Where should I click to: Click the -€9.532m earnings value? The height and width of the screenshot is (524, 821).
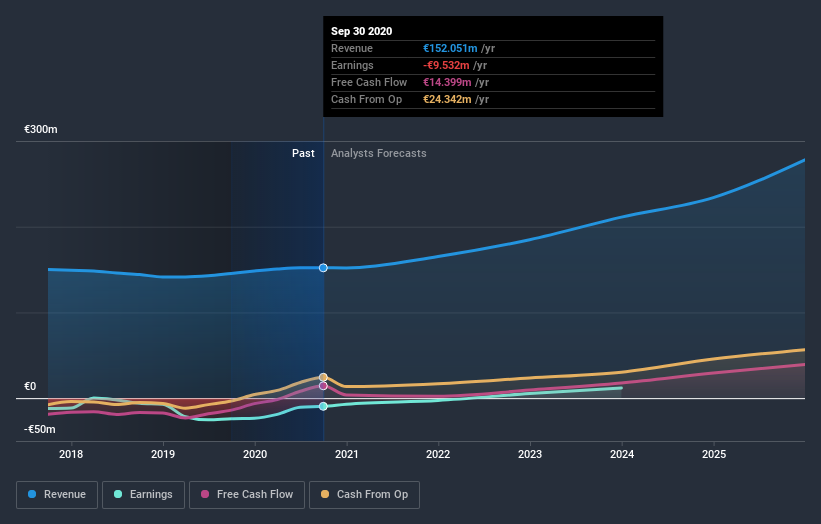(446, 65)
